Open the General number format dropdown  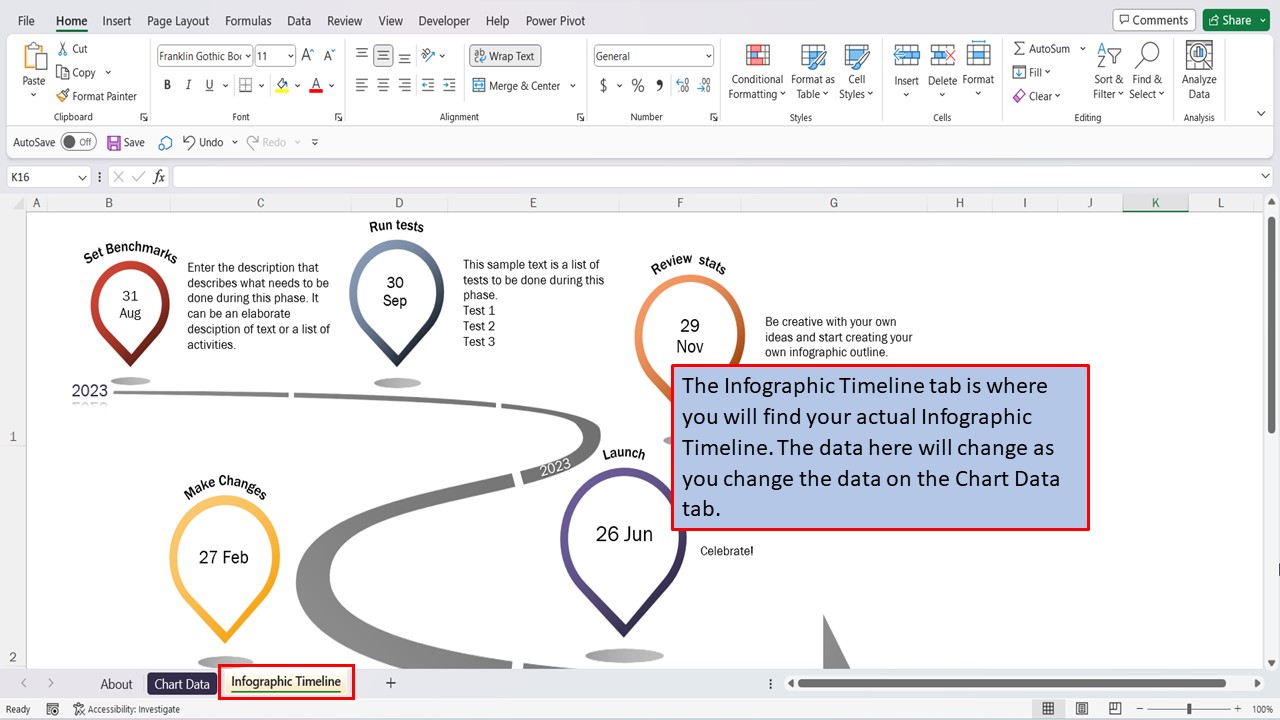(x=708, y=56)
